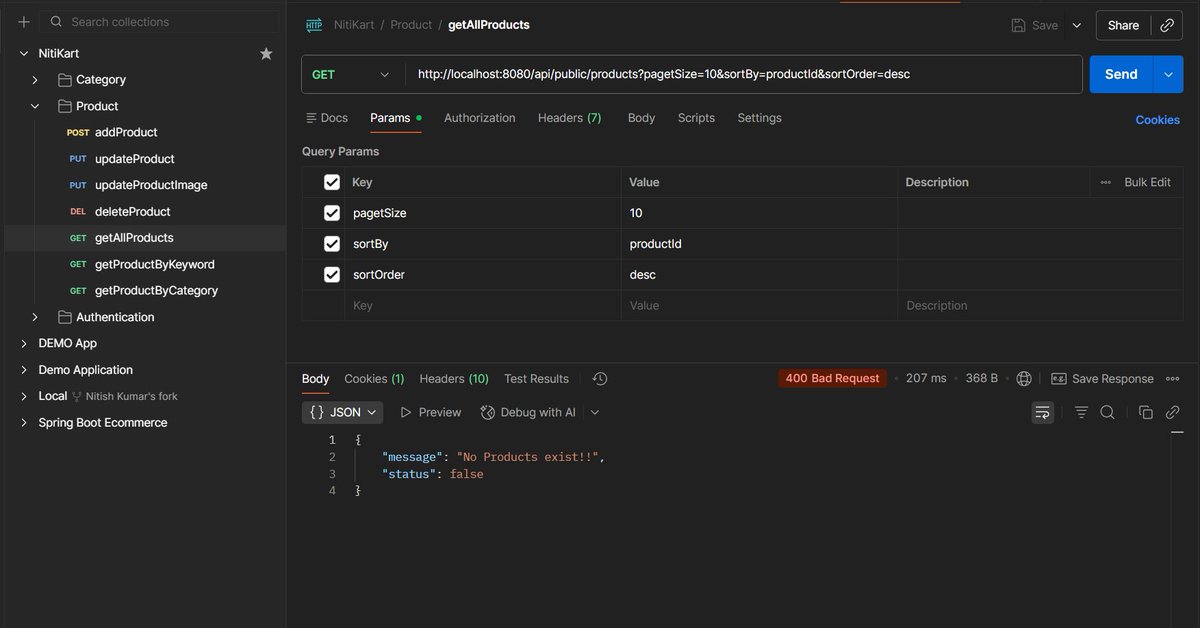The height and width of the screenshot is (628, 1200).
Task: Open the request Body tab
Action: [x=641, y=118]
